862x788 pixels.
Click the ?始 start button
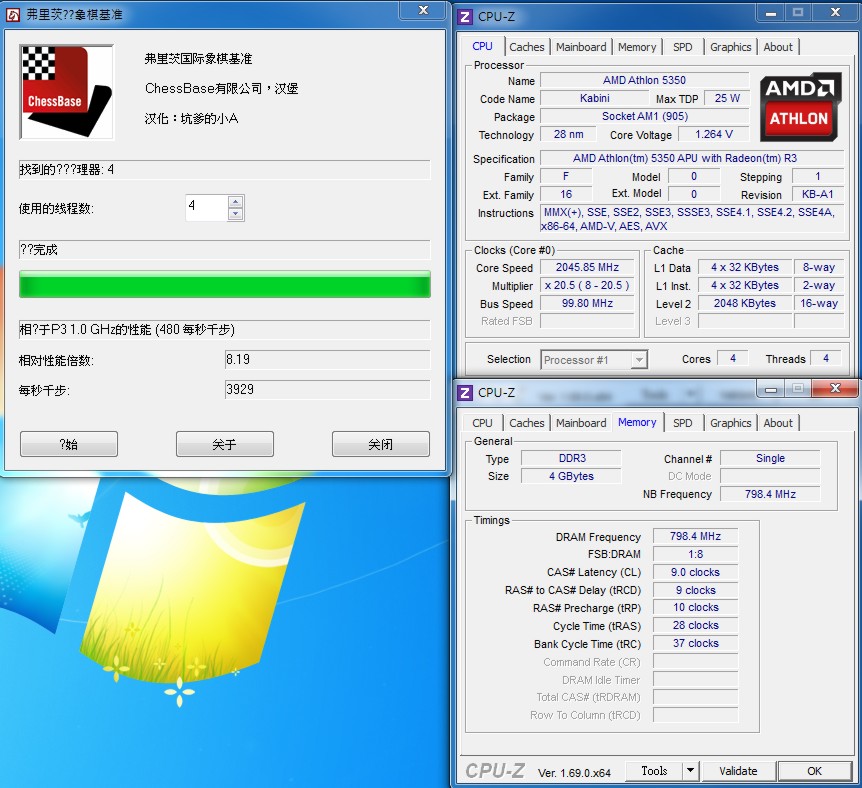69,444
